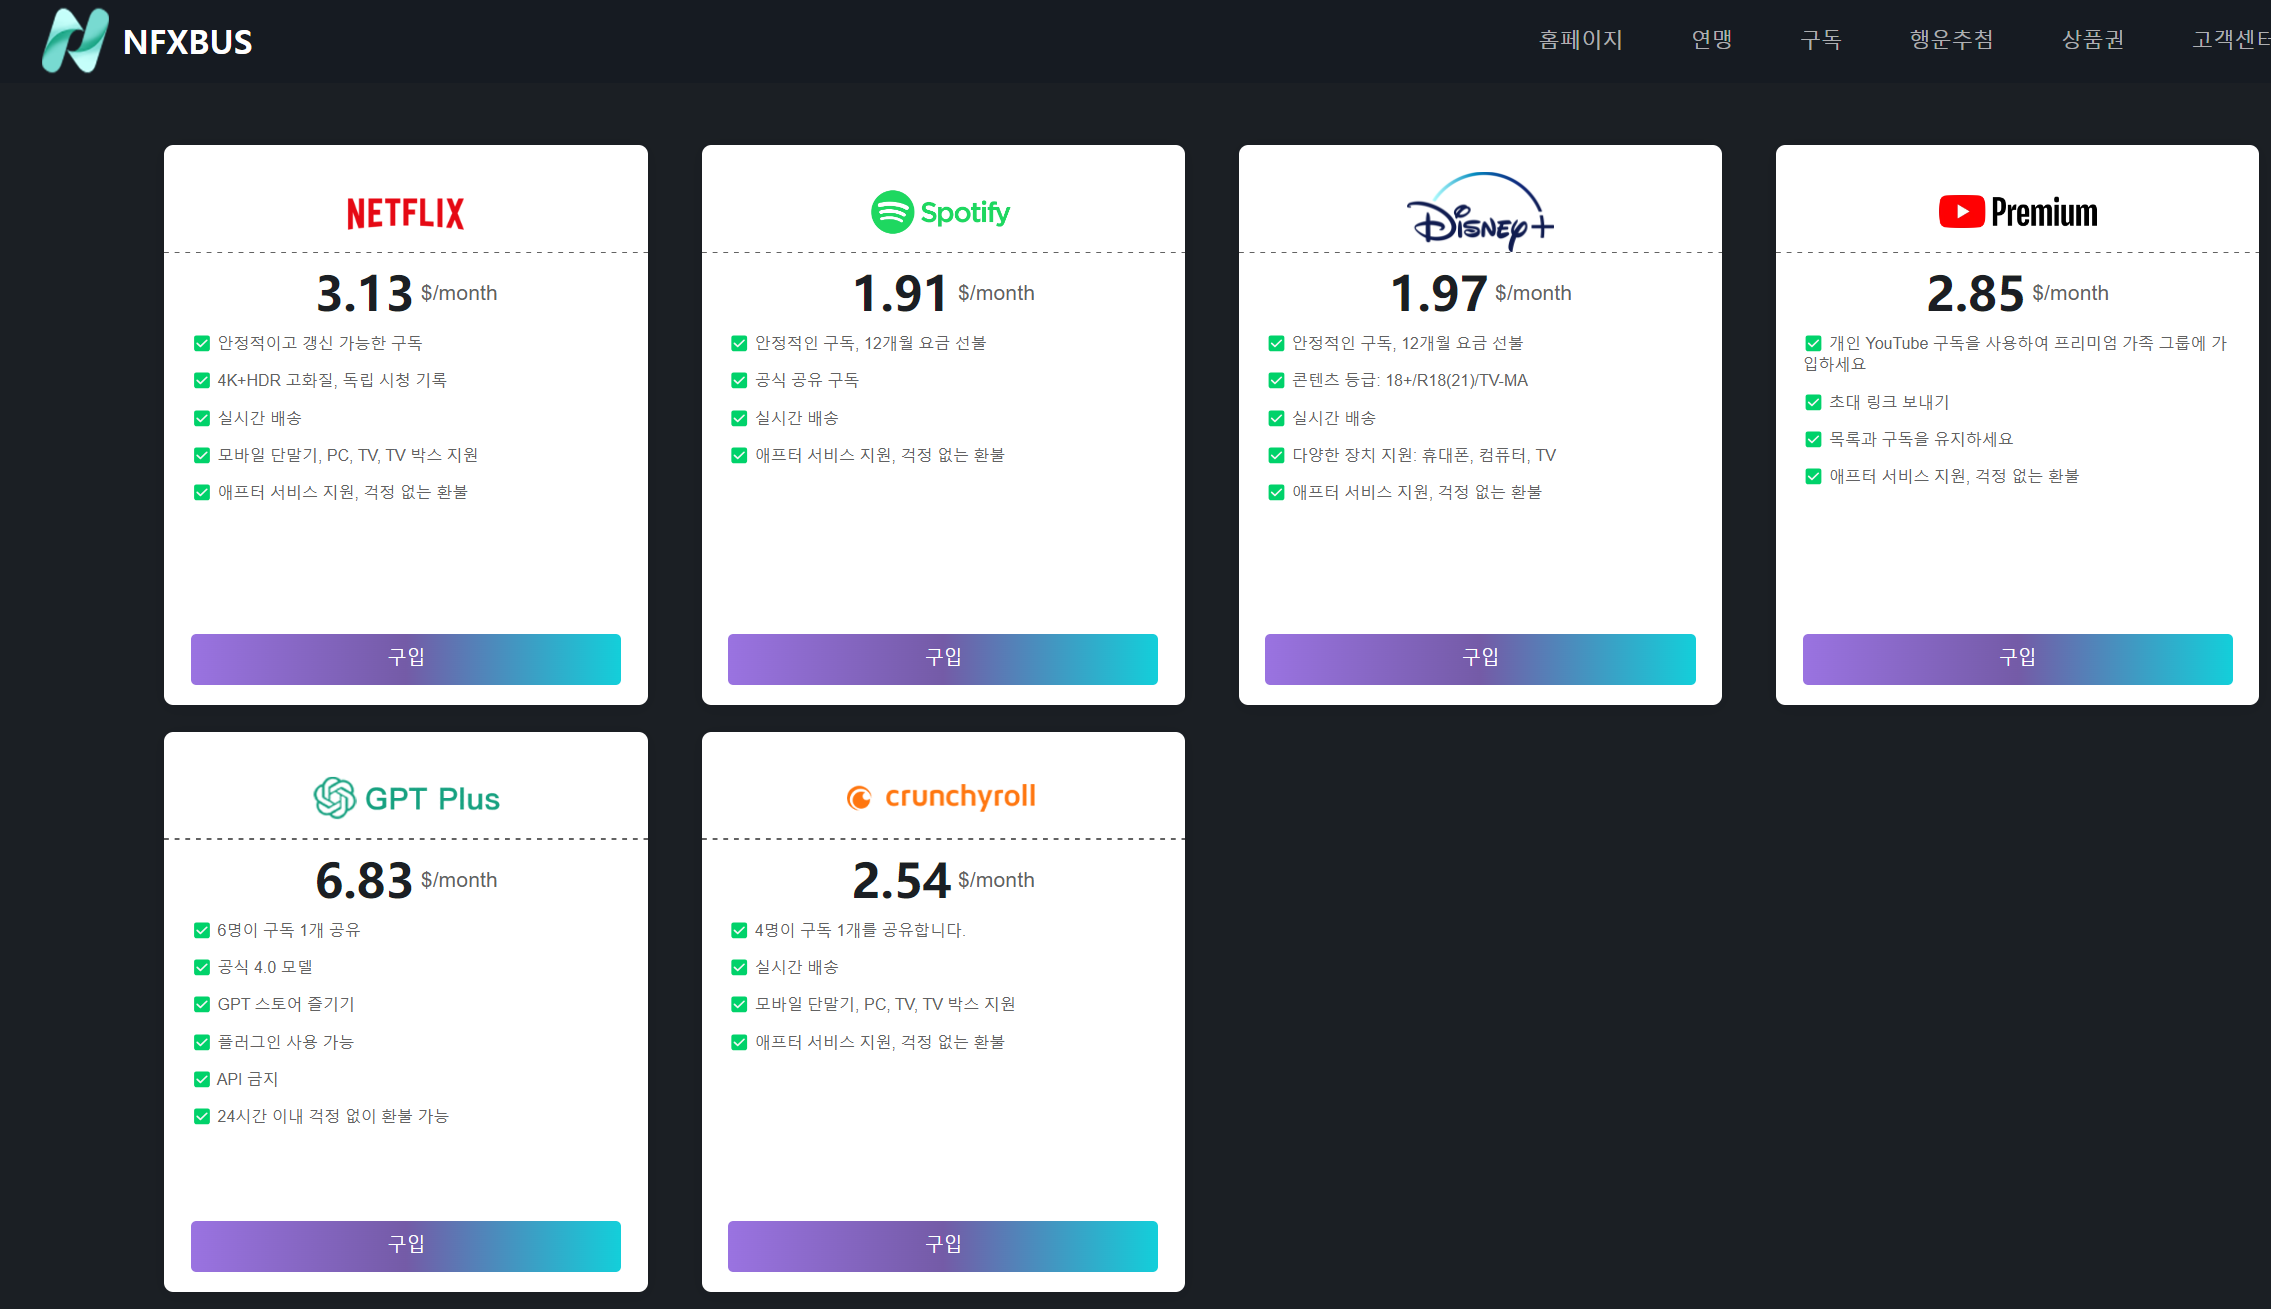
Task: Click the check icon beside 다양한 장치 지원
Action: tap(1276, 456)
